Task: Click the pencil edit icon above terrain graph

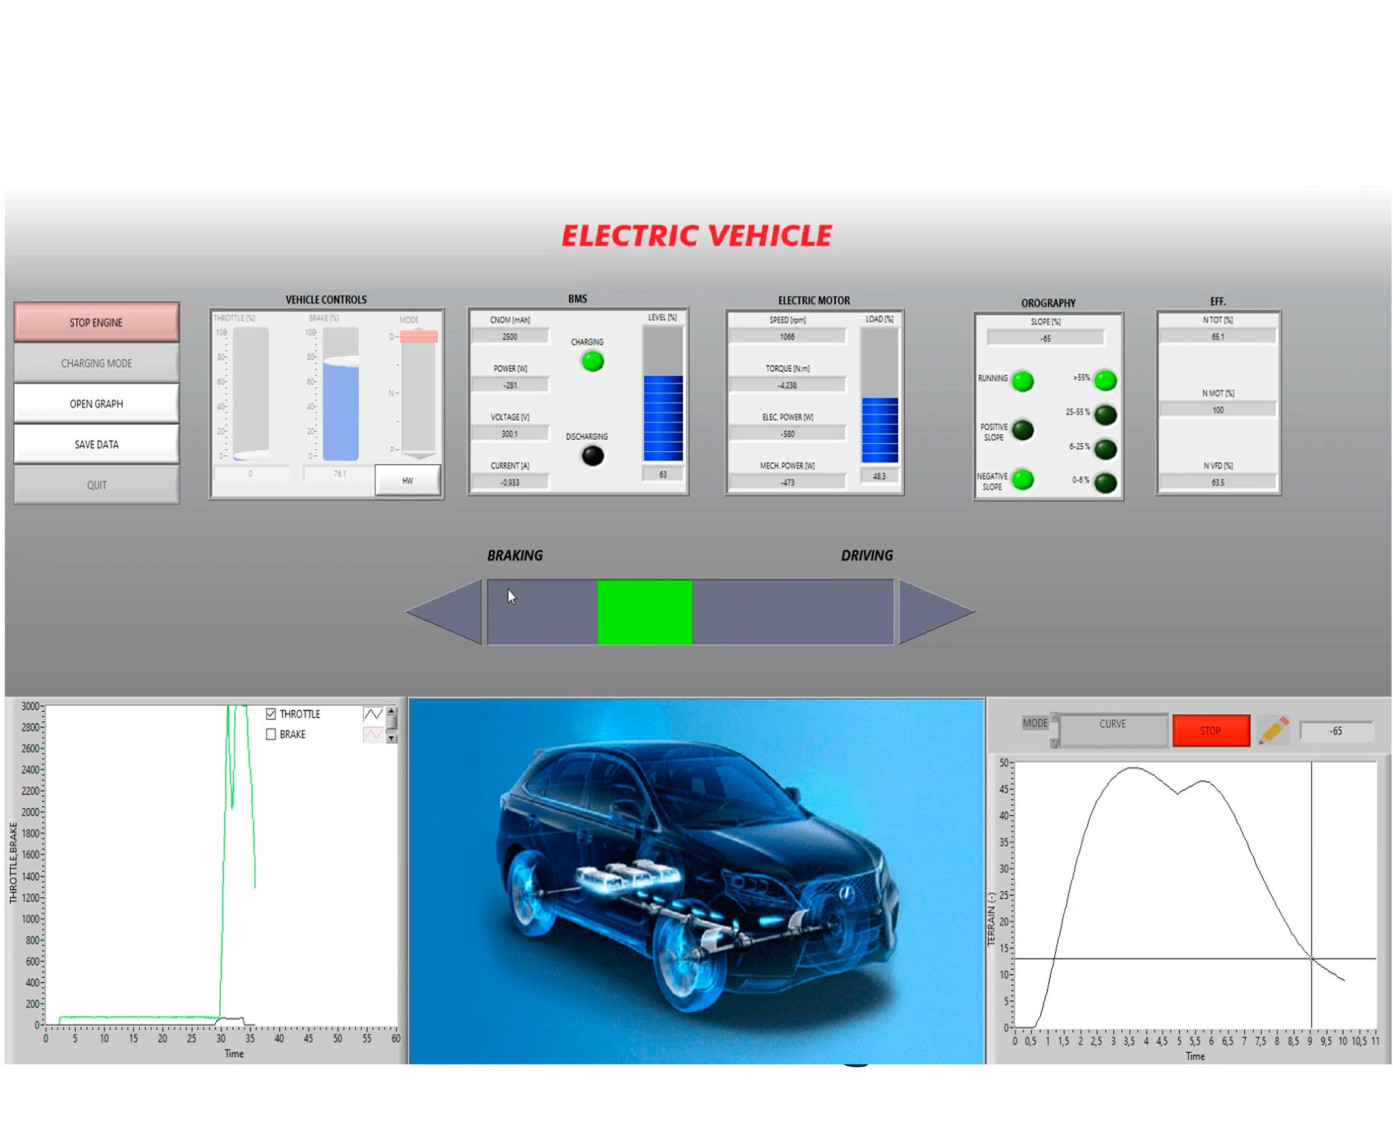Action: [1273, 730]
